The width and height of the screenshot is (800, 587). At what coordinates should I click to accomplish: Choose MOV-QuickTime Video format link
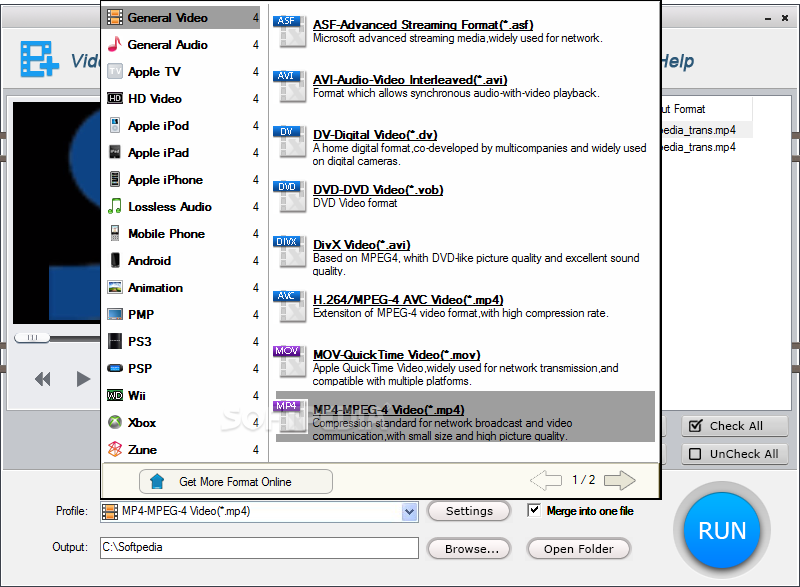click(x=396, y=355)
